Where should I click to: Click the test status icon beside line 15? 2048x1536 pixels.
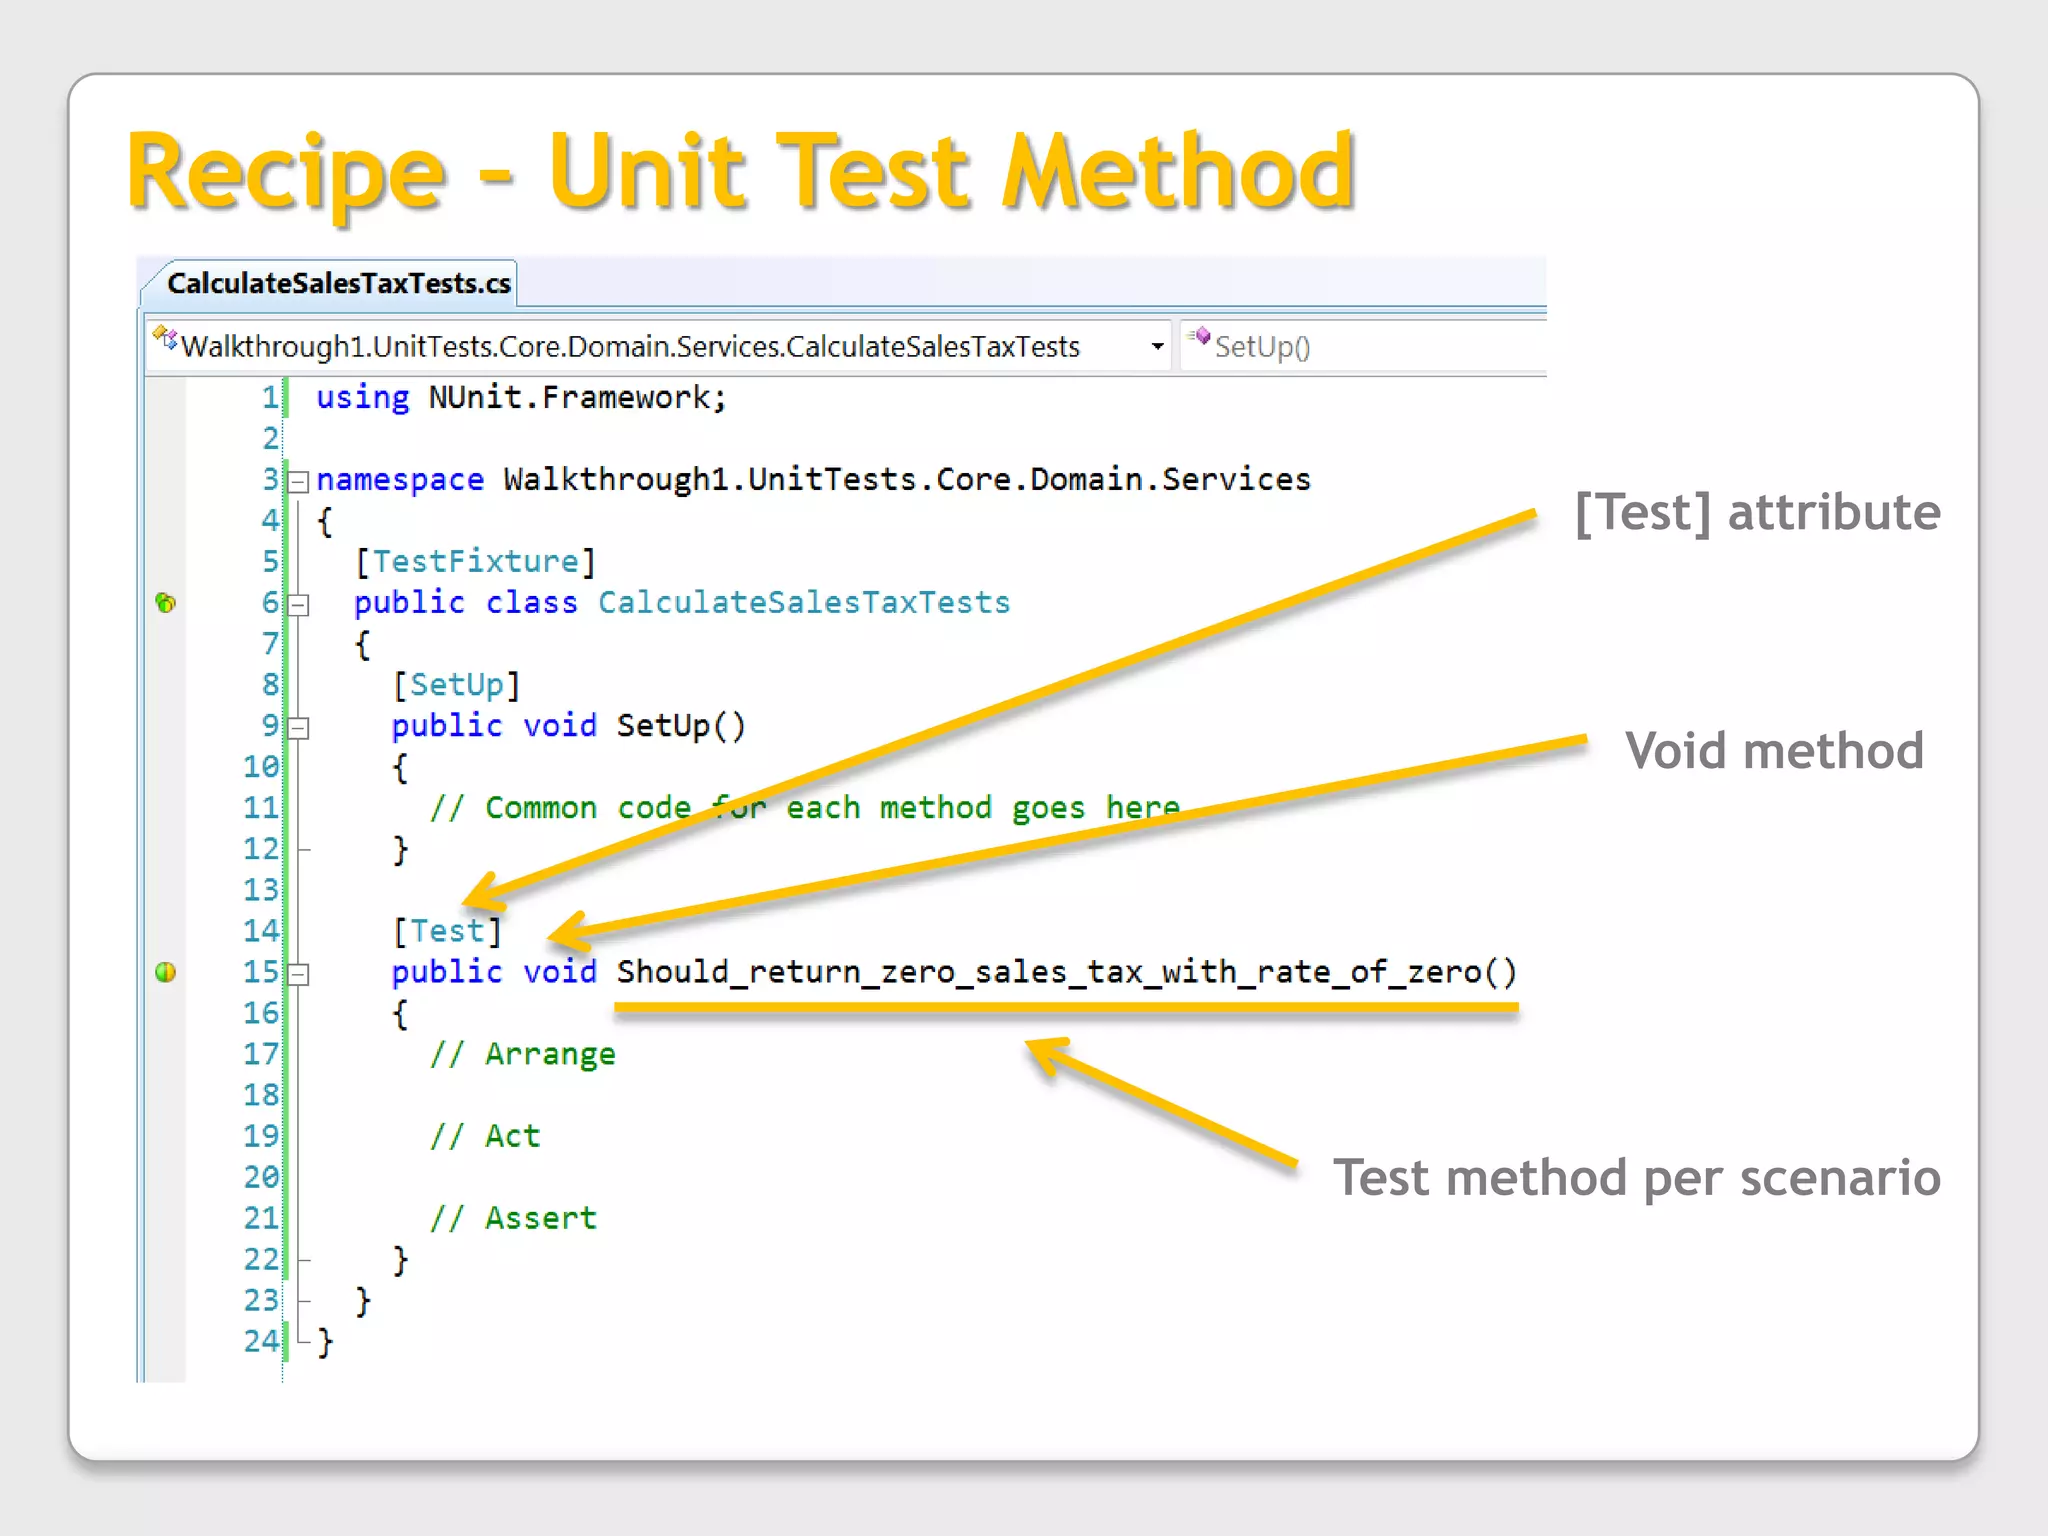click(x=166, y=972)
